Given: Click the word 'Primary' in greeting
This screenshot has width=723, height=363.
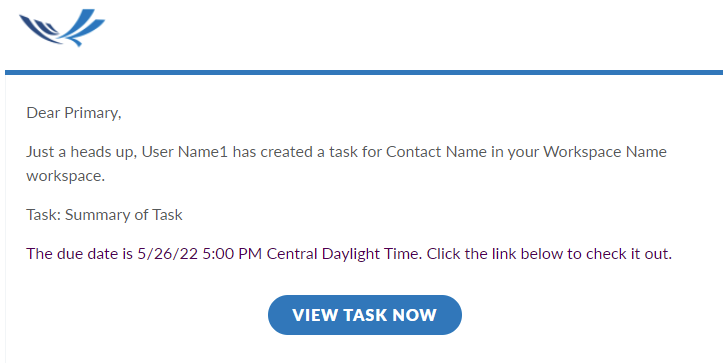Looking at the screenshot, I should click(91, 113).
